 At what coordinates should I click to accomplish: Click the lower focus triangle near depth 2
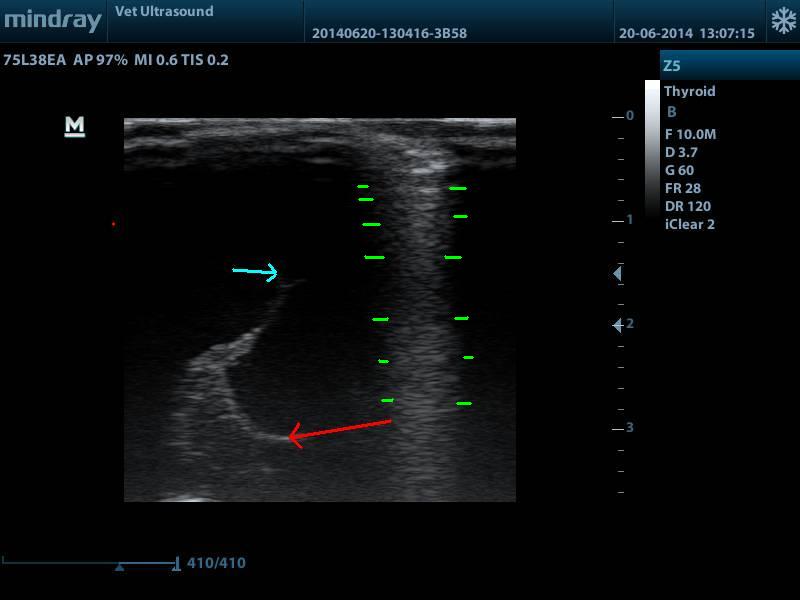tap(617, 325)
